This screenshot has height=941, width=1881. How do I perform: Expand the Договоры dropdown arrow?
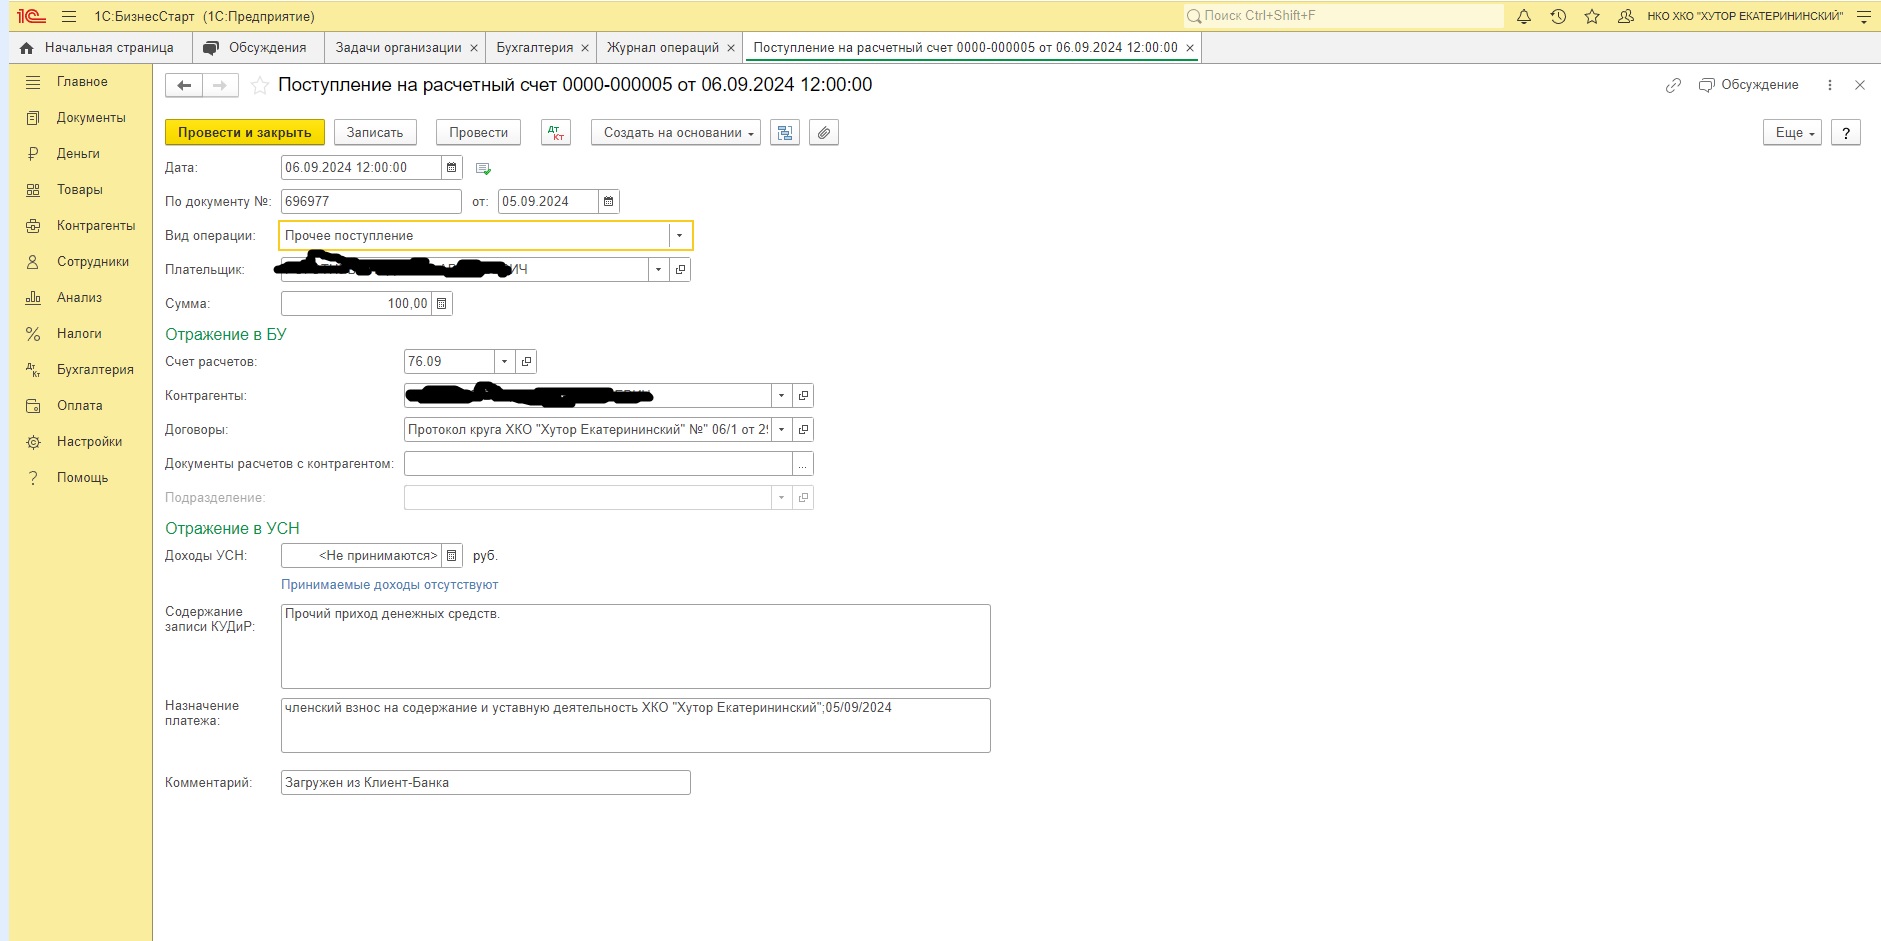click(781, 430)
